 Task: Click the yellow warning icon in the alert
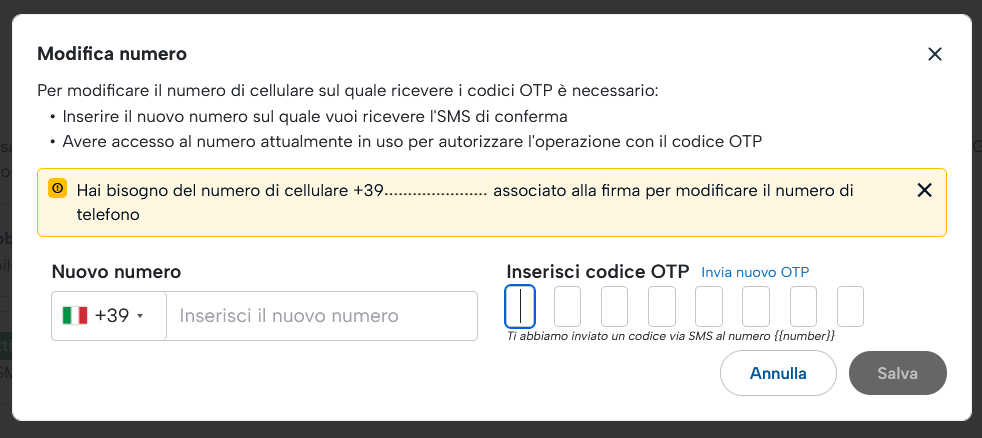click(x=57, y=189)
